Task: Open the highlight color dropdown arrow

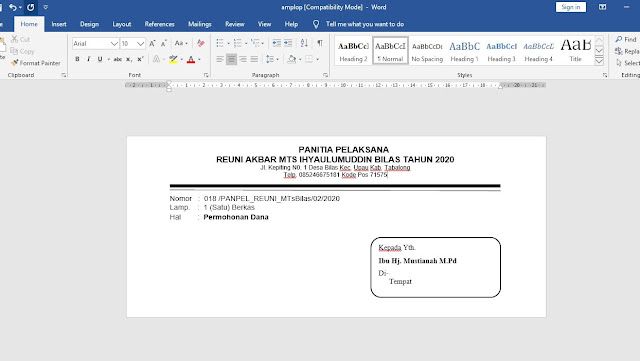Action: click(x=182, y=60)
